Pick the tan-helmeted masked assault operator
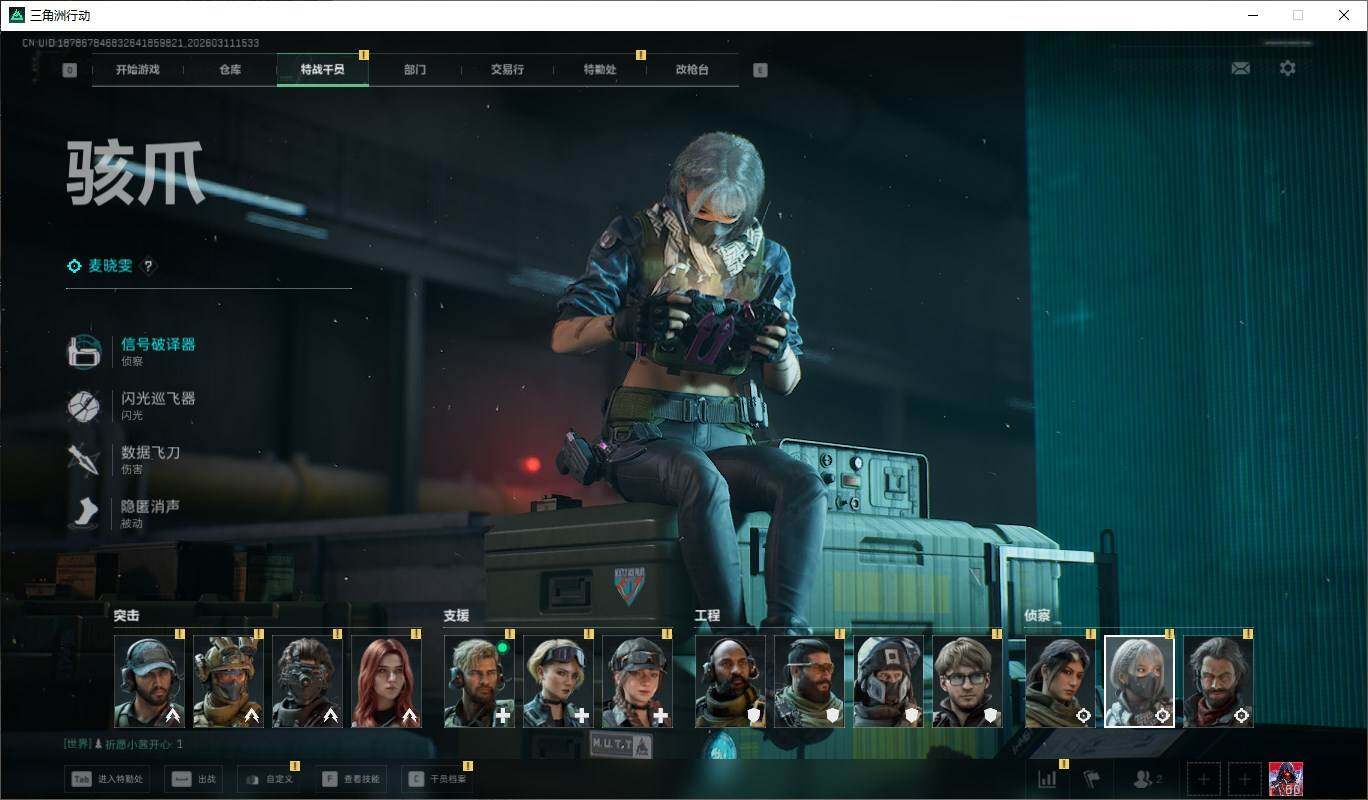1368x800 pixels. [228, 682]
